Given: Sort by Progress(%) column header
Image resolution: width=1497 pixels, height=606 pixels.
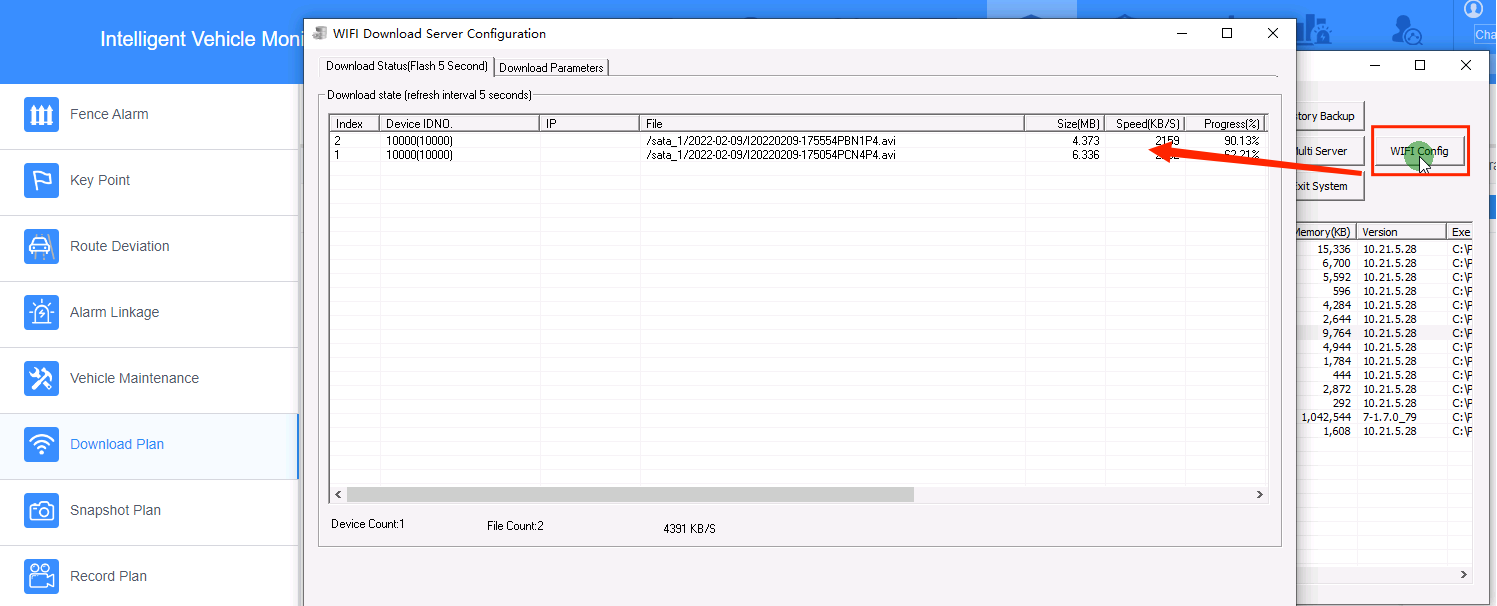Looking at the screenshot, I should [1225, 123].
